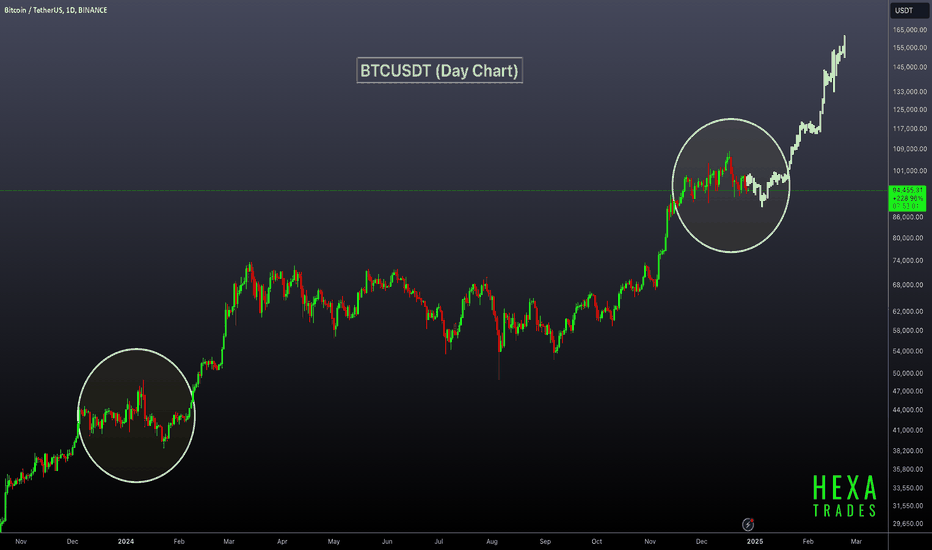
Task: Click the 80,000.00 price axis label
Action: [909, 238]
